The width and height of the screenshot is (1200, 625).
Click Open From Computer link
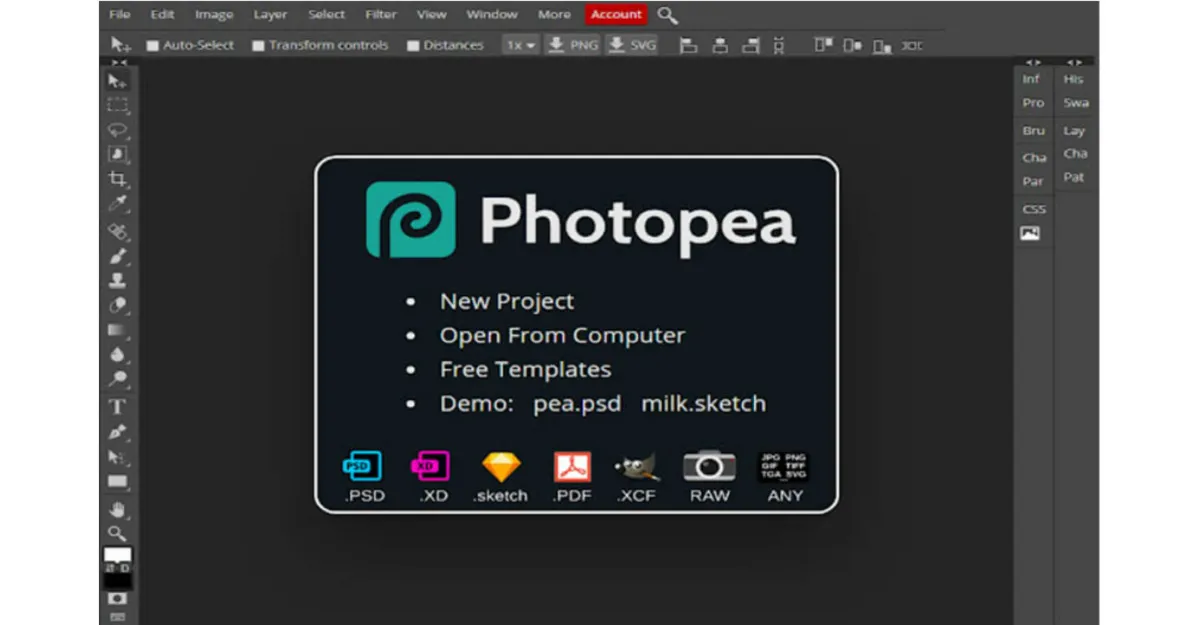coord(562,336)
